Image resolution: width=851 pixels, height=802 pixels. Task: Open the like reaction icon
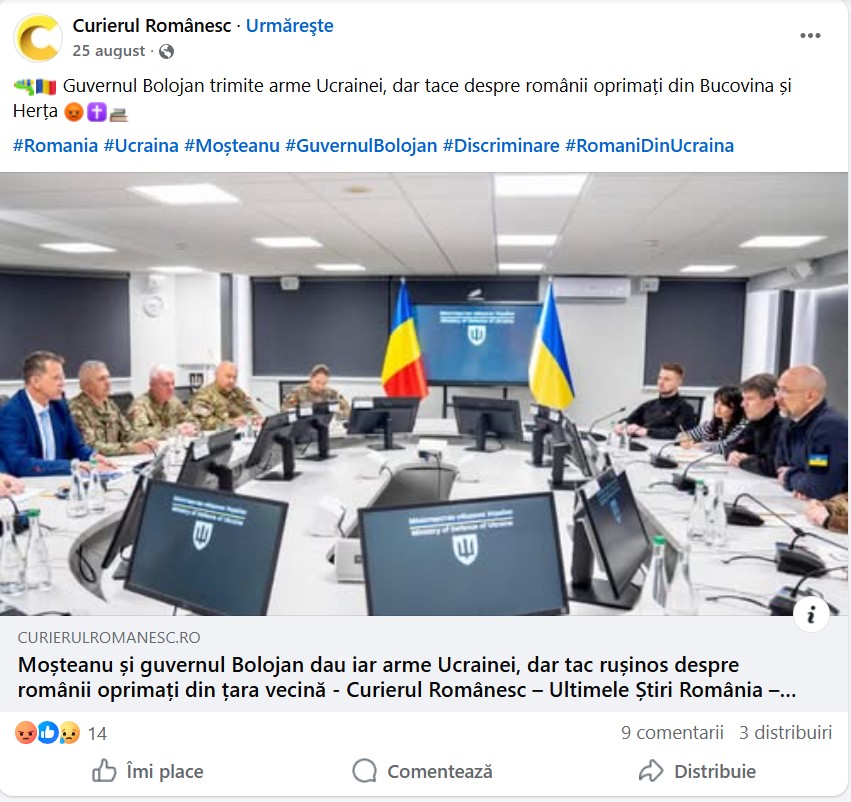click(48, 733)
